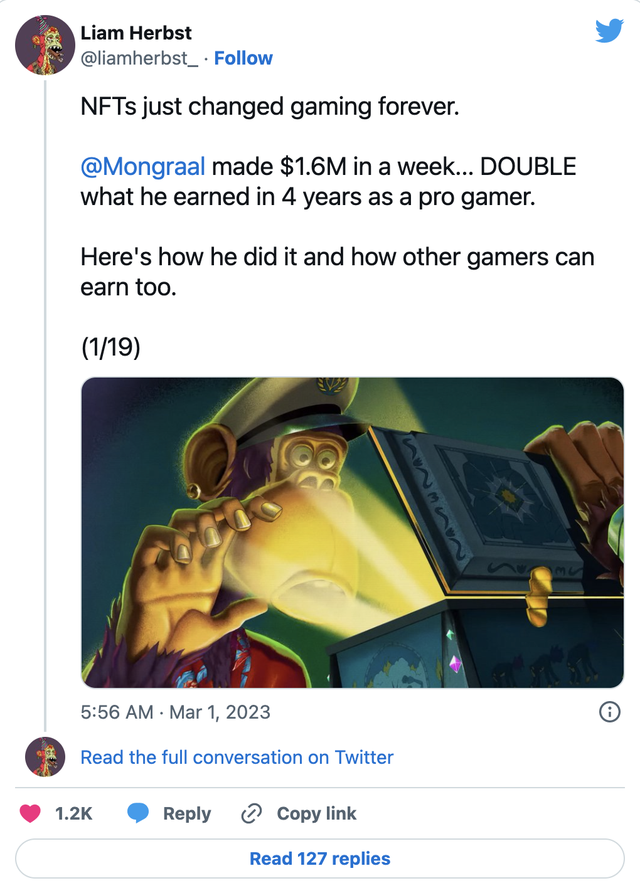Click the (1/19) thread counter text
640x893 pixels.
[x=112, y=348]
